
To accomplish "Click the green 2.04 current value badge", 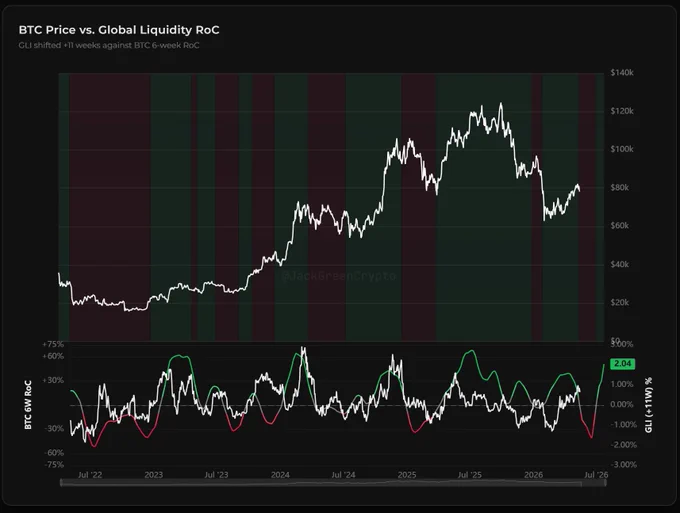I will 622,363.
